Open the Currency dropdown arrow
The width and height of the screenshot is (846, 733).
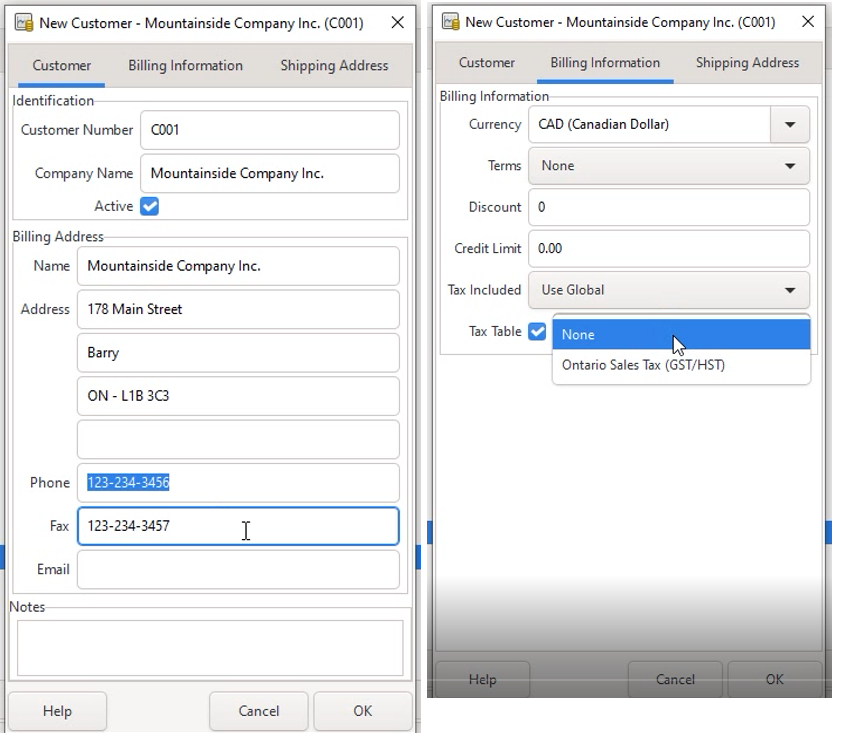790,125
